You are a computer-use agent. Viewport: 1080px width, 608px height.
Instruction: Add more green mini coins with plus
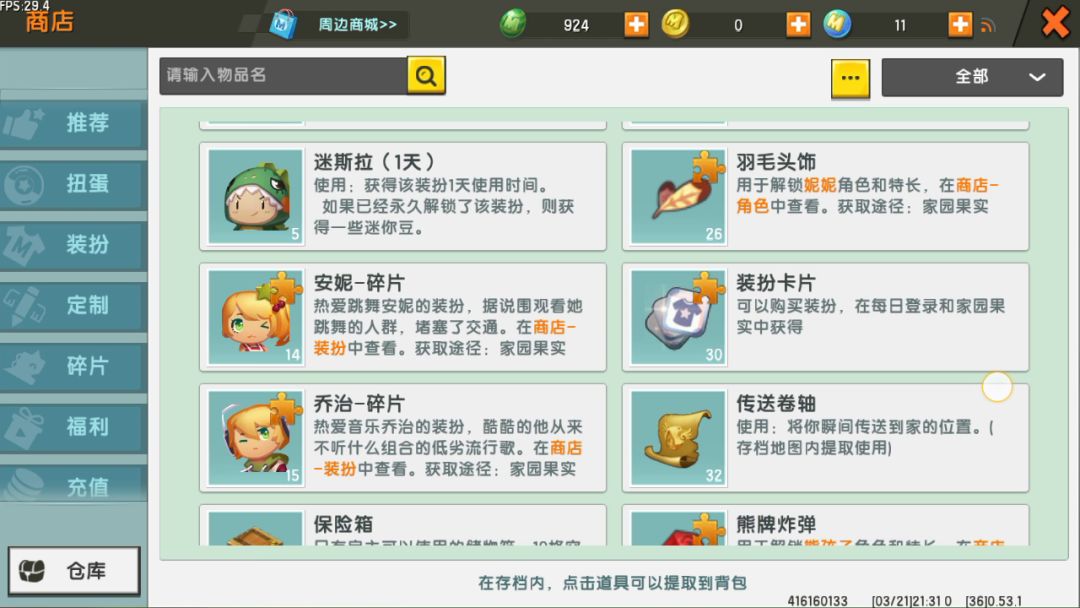[636, 25]
